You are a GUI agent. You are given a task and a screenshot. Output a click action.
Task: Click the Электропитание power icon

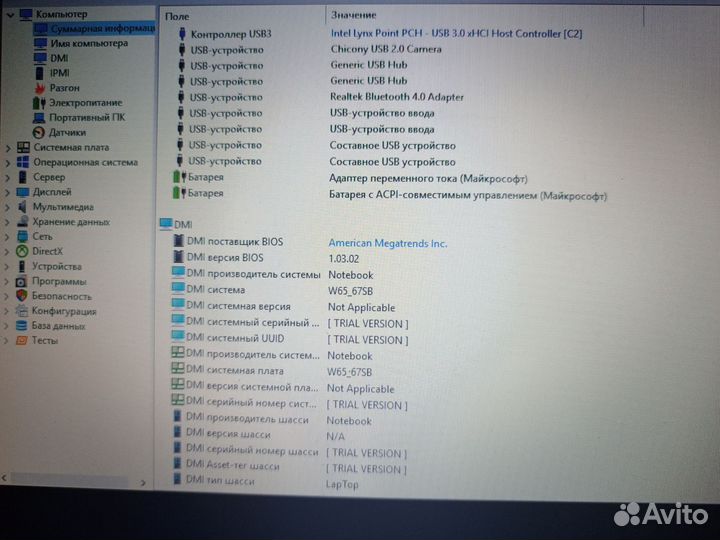(39, 103)
